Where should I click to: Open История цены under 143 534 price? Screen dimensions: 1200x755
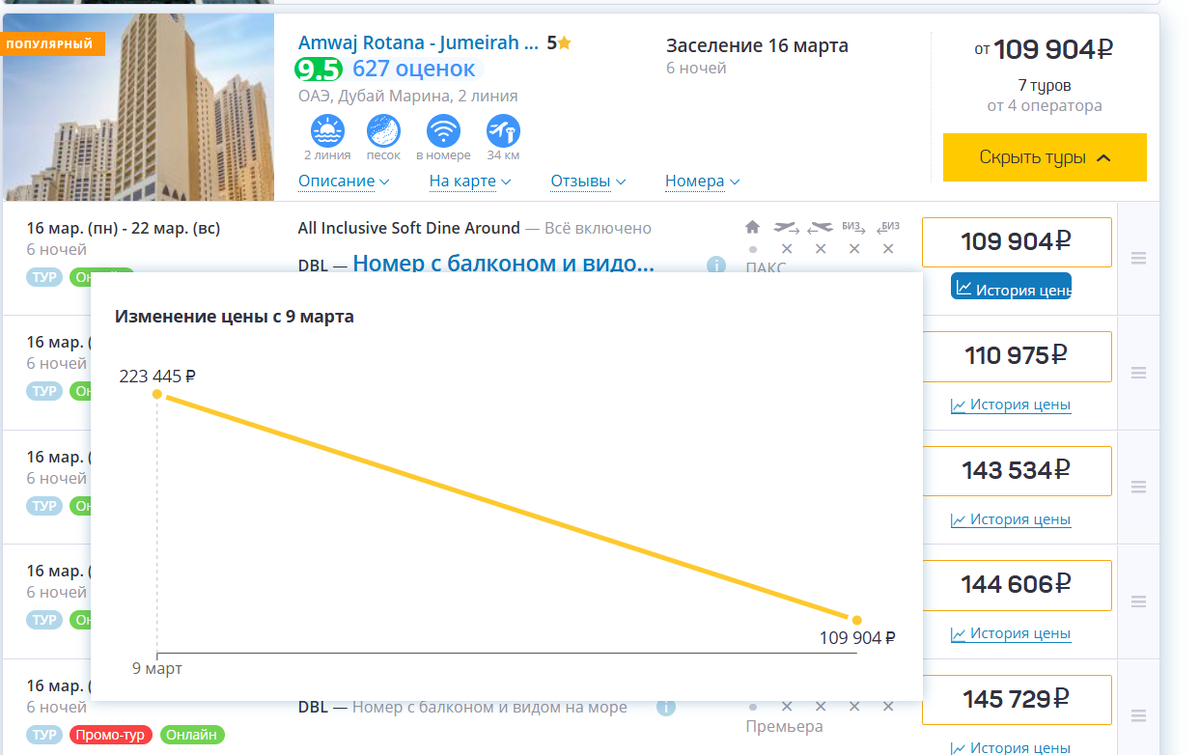1011,519
